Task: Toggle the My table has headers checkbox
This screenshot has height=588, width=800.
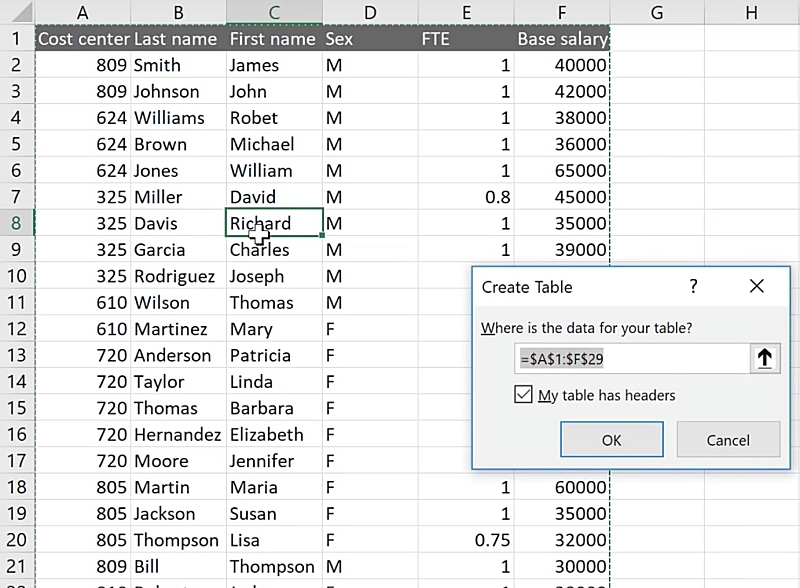Action: [x=523, y=395]
